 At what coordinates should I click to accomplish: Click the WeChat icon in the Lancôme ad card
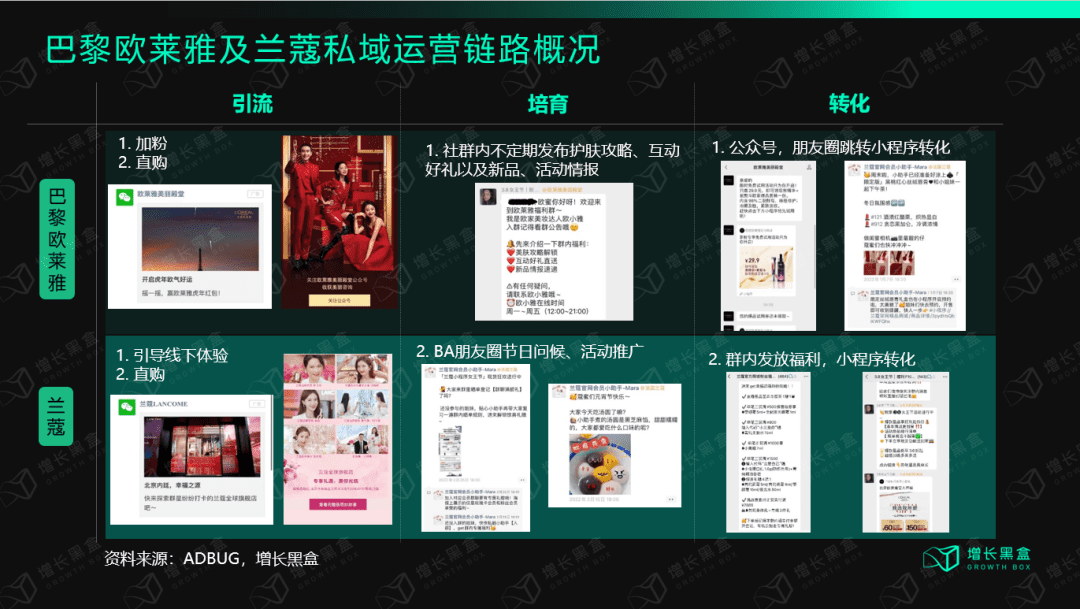coord(127,405)
